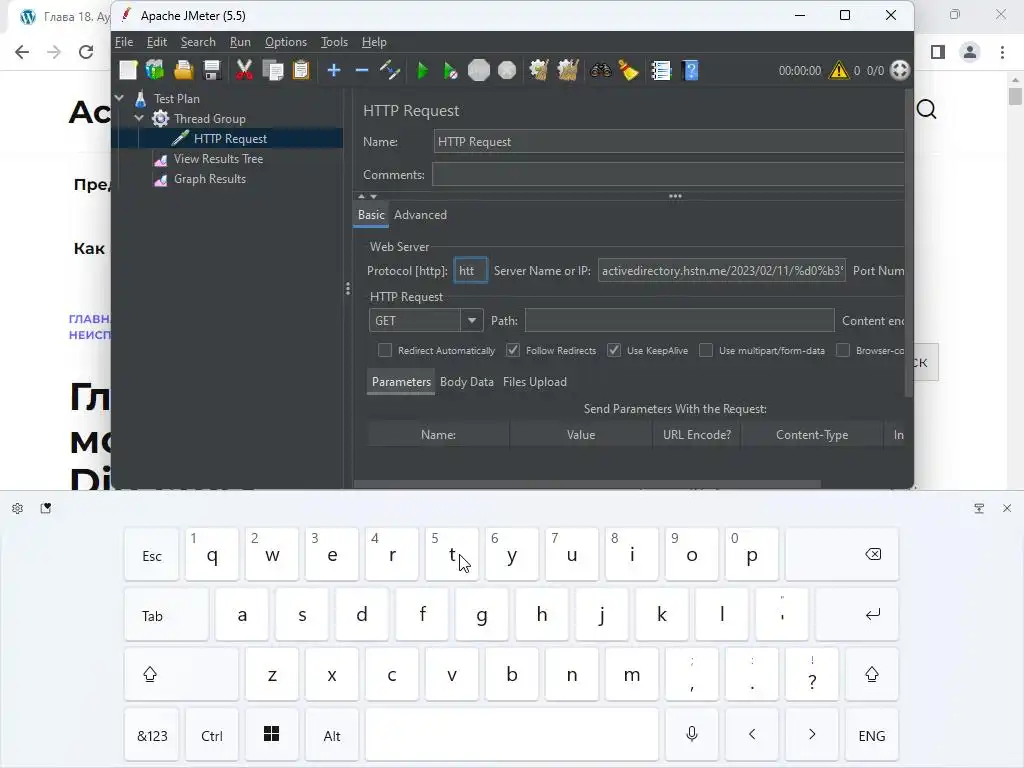Open Help with the question mark icon
1024x768 pixels.
tap(690, 70)
